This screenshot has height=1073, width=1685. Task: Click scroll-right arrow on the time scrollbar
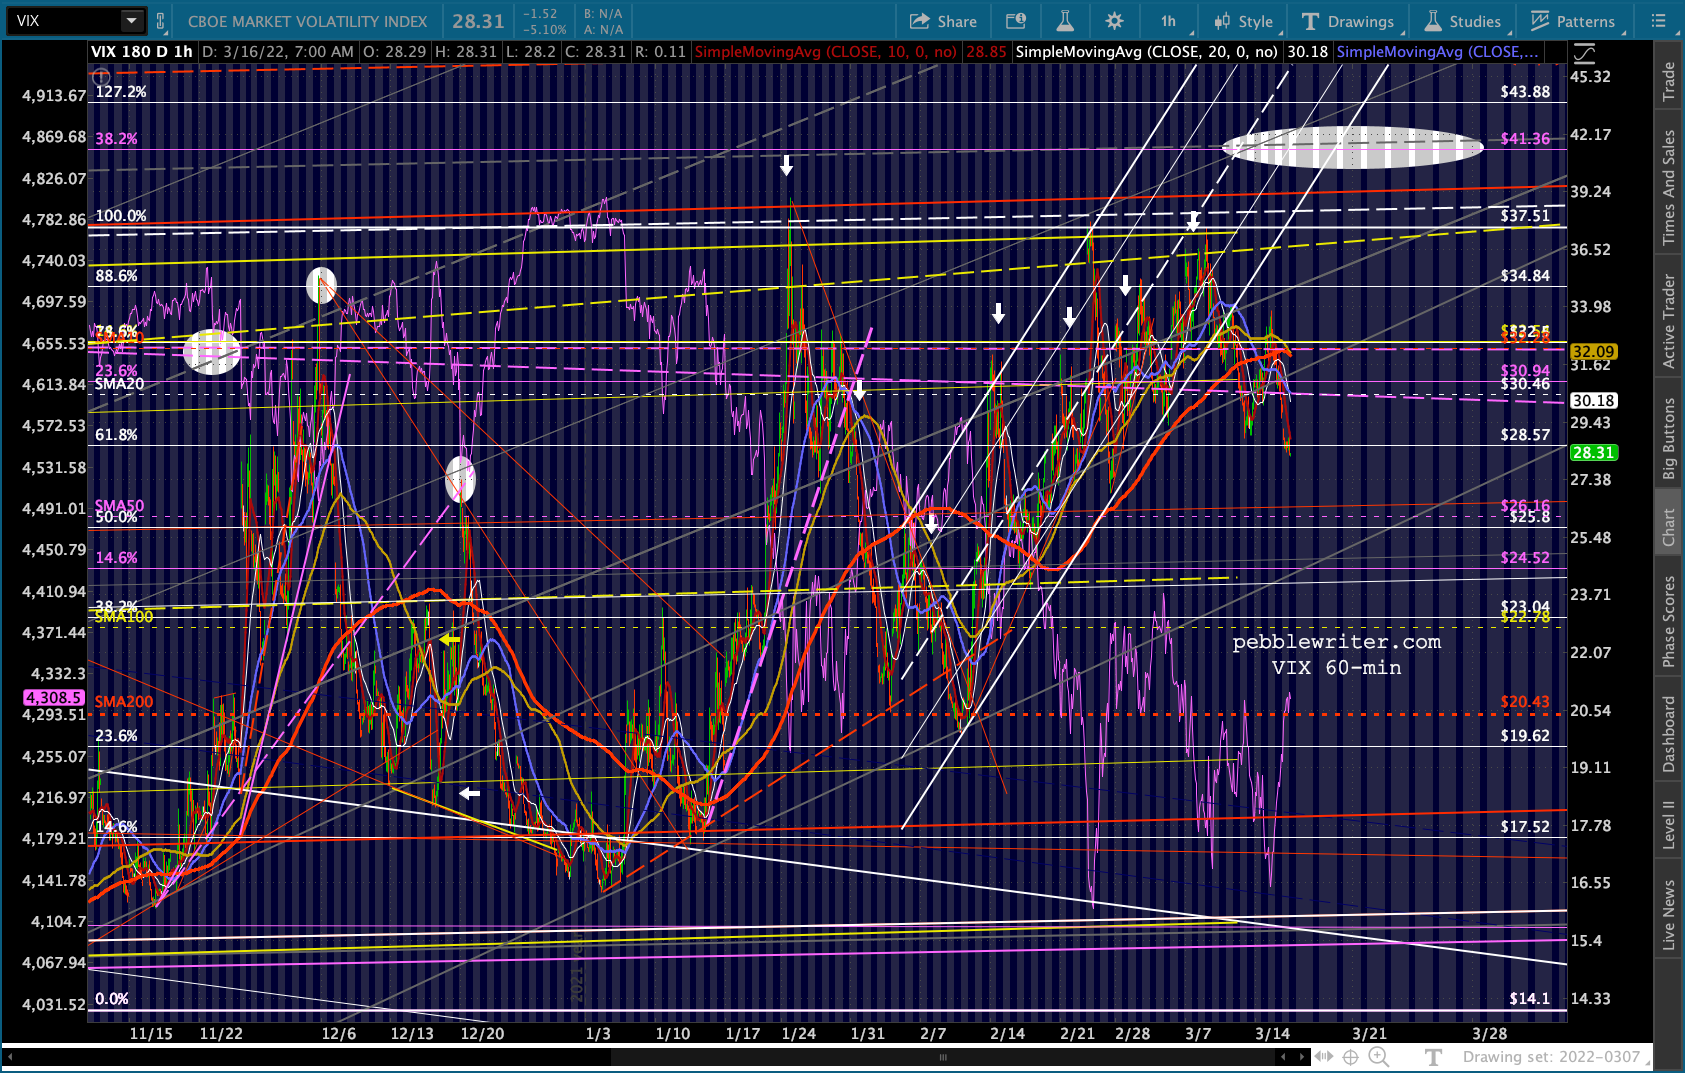(x=1303, y=1056)
